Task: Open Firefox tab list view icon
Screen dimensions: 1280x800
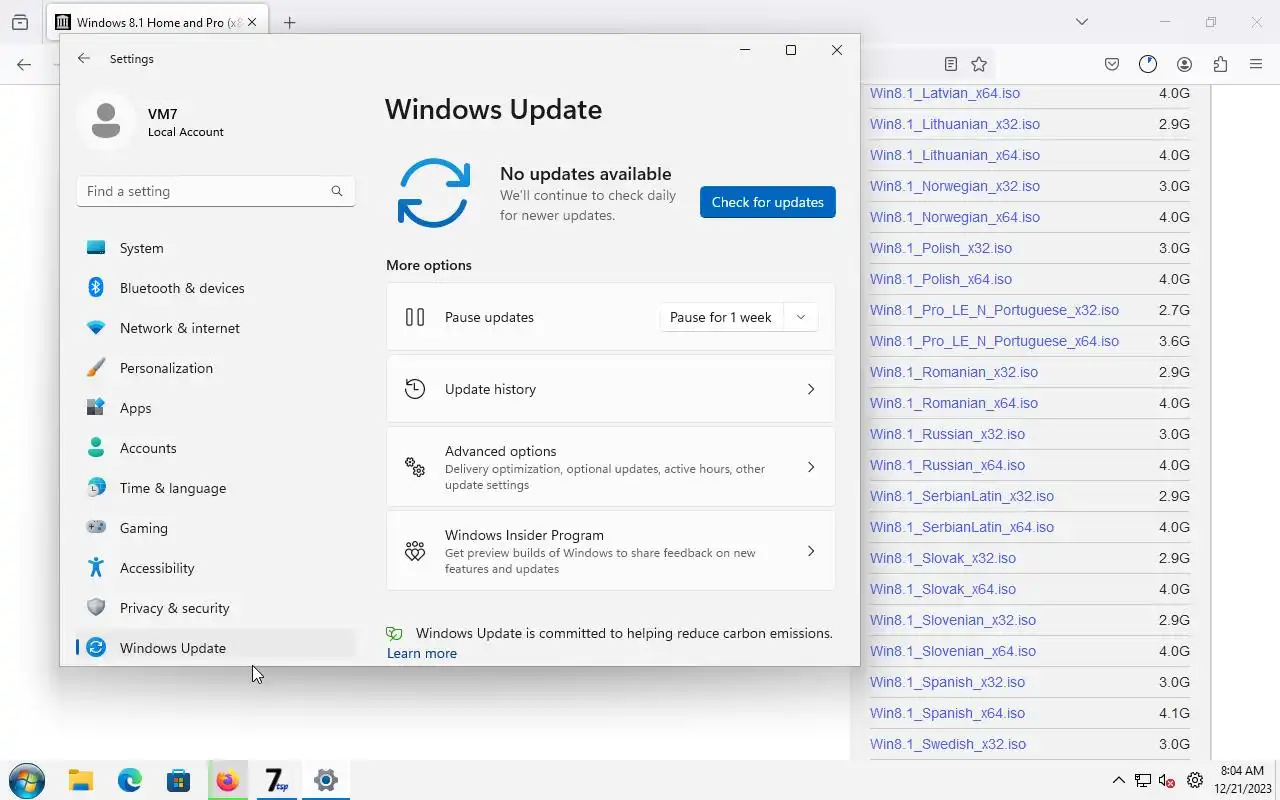Action: click(x=20, y=22)
